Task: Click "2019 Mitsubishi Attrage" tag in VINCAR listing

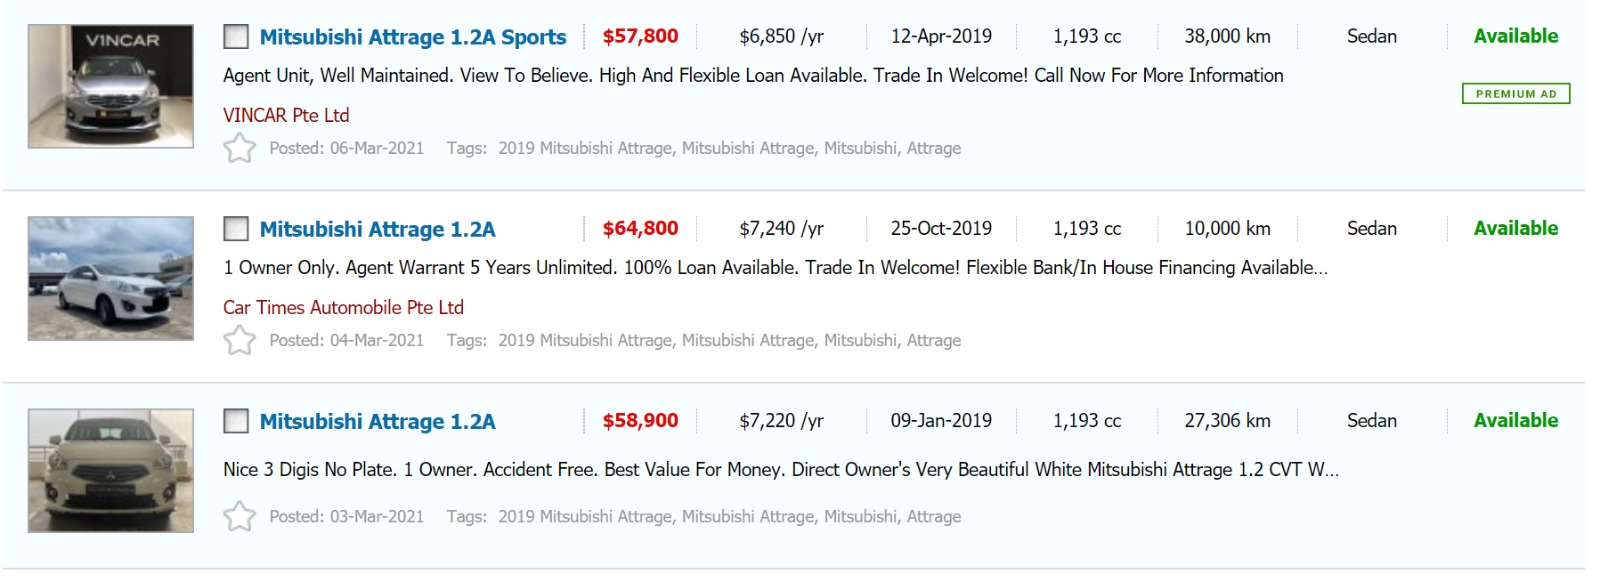Action: pyautogui.click(x=584, y=148)
